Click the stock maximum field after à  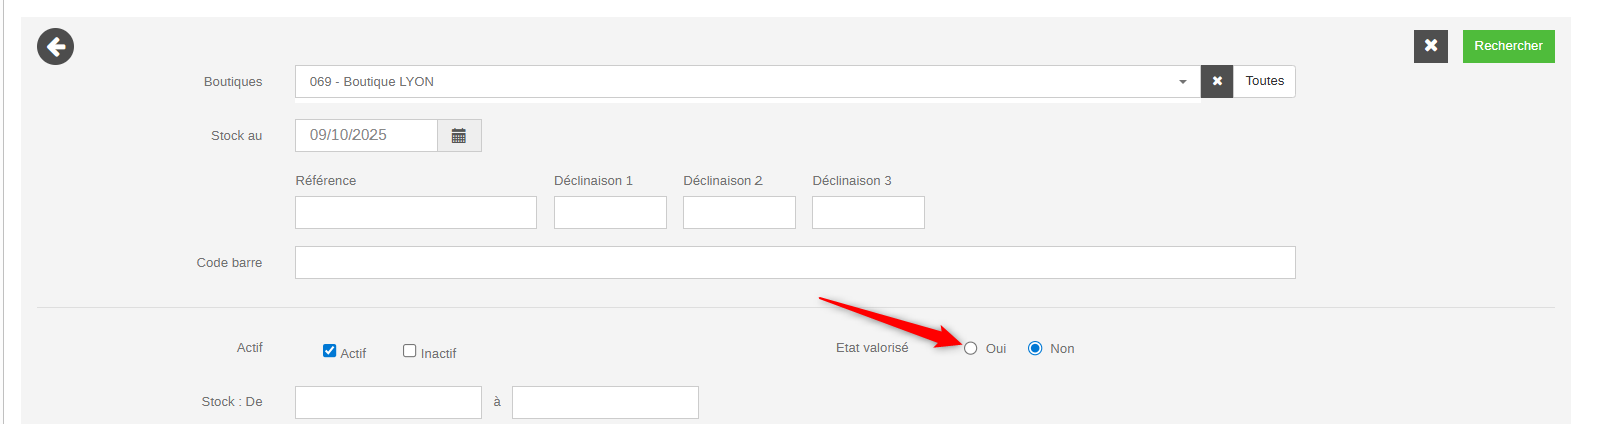(x=605, y=403)
